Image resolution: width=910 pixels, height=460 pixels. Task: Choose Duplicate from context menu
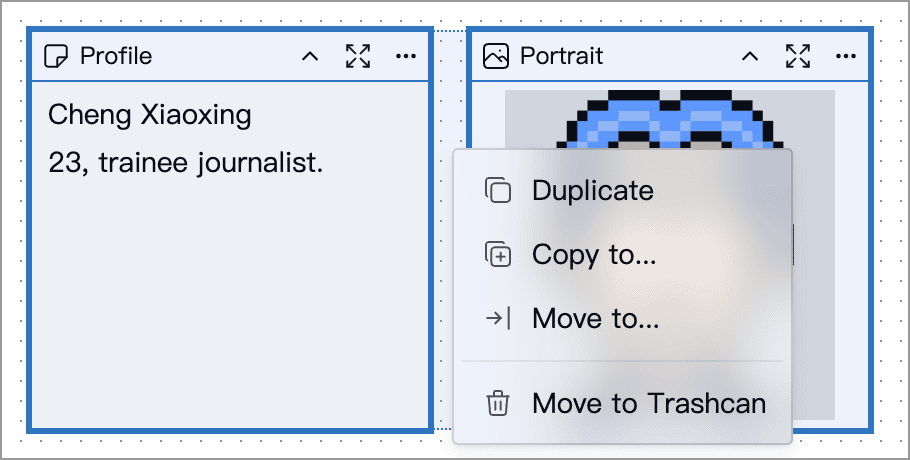(x=622, y=191)
